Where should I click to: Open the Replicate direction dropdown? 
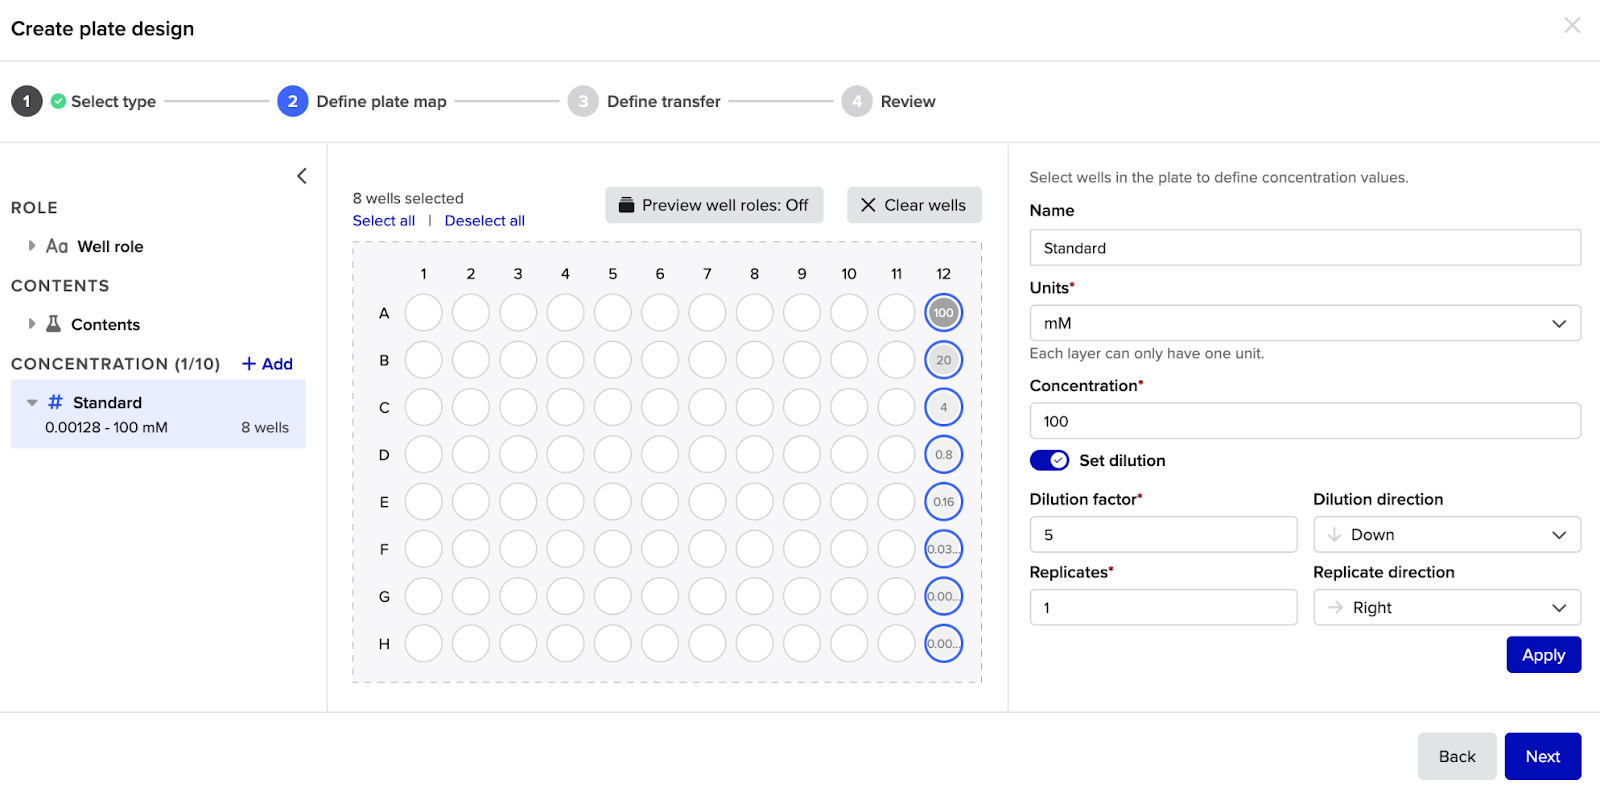pyautogui.click(x=1446, y=608)
